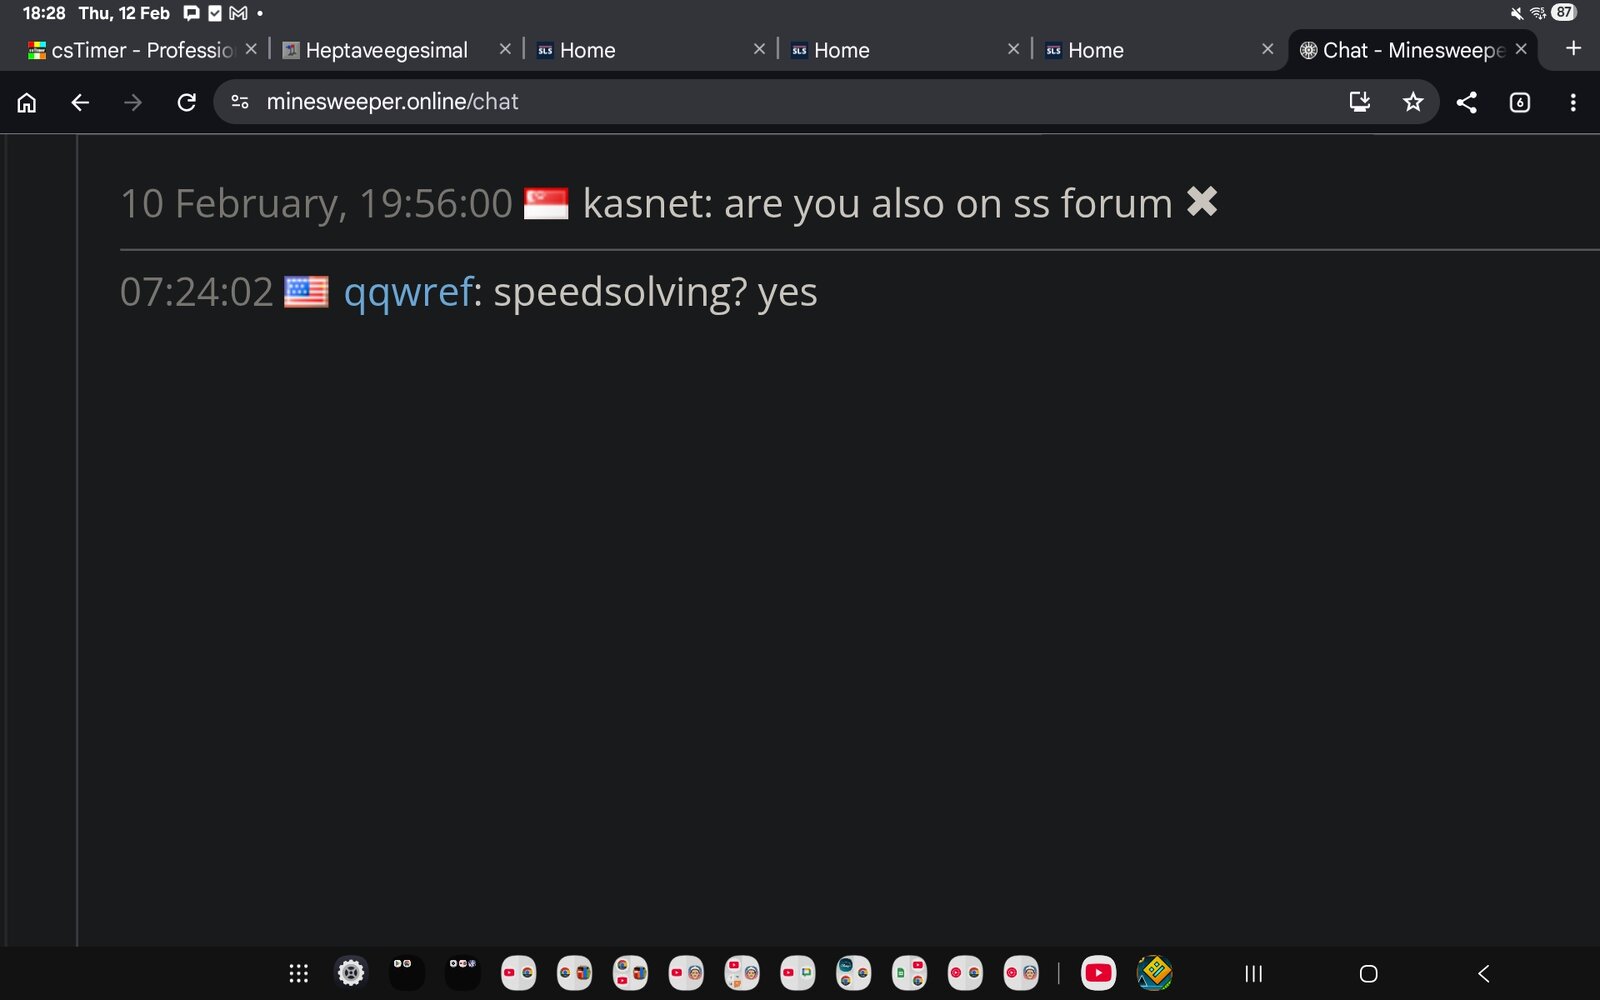
Task: Go back to the previous page
Action: tap(80, 102)
